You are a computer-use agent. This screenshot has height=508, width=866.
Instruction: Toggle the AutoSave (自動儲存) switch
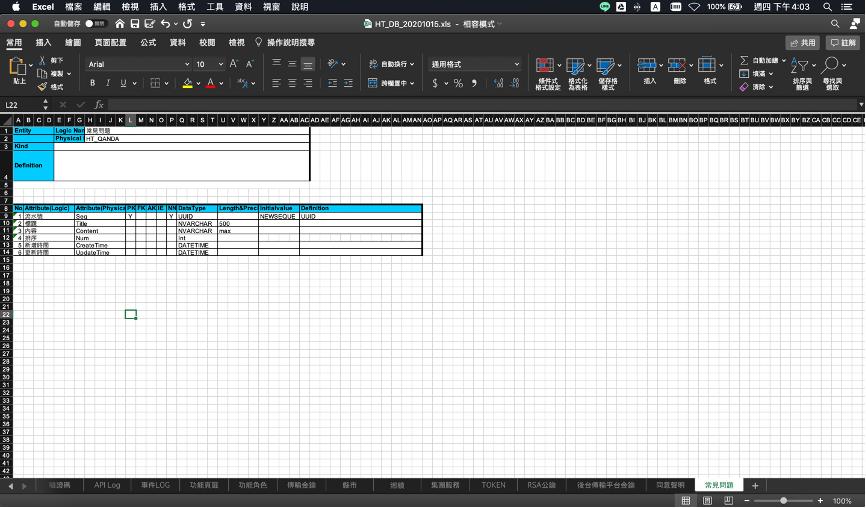tap(95, 24)
